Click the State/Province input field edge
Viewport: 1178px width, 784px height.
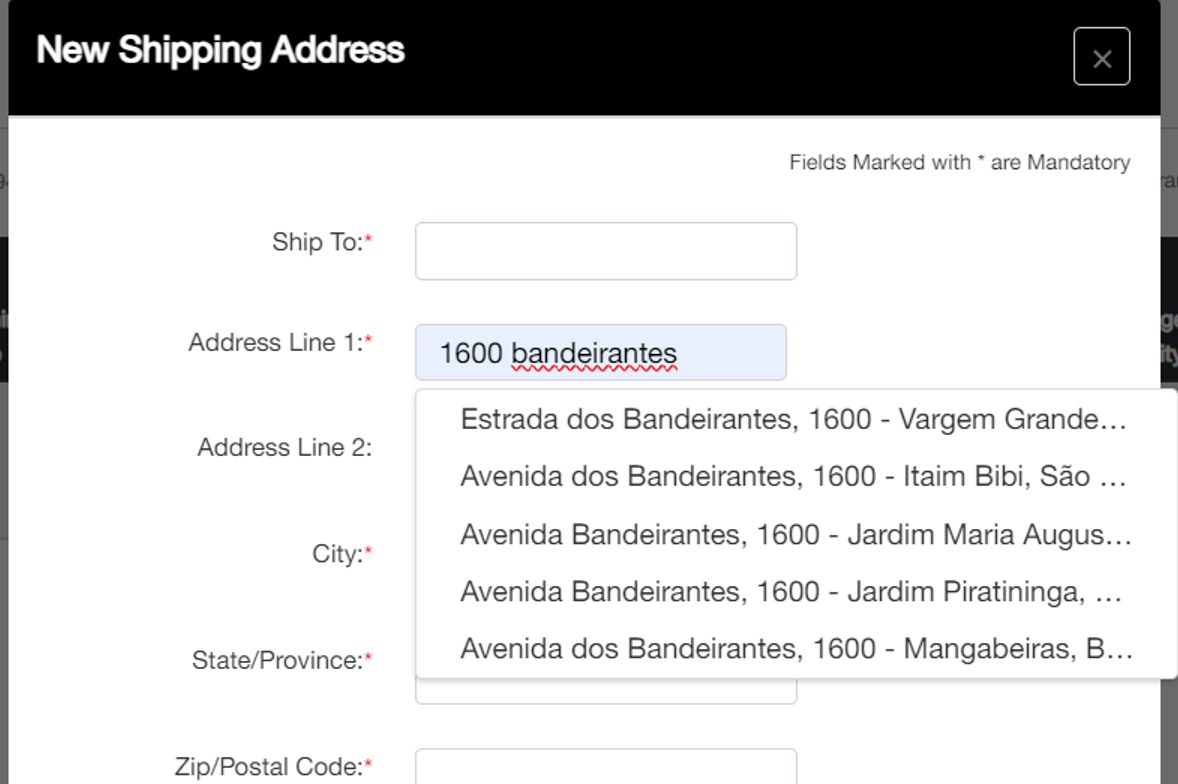point(605,694)
